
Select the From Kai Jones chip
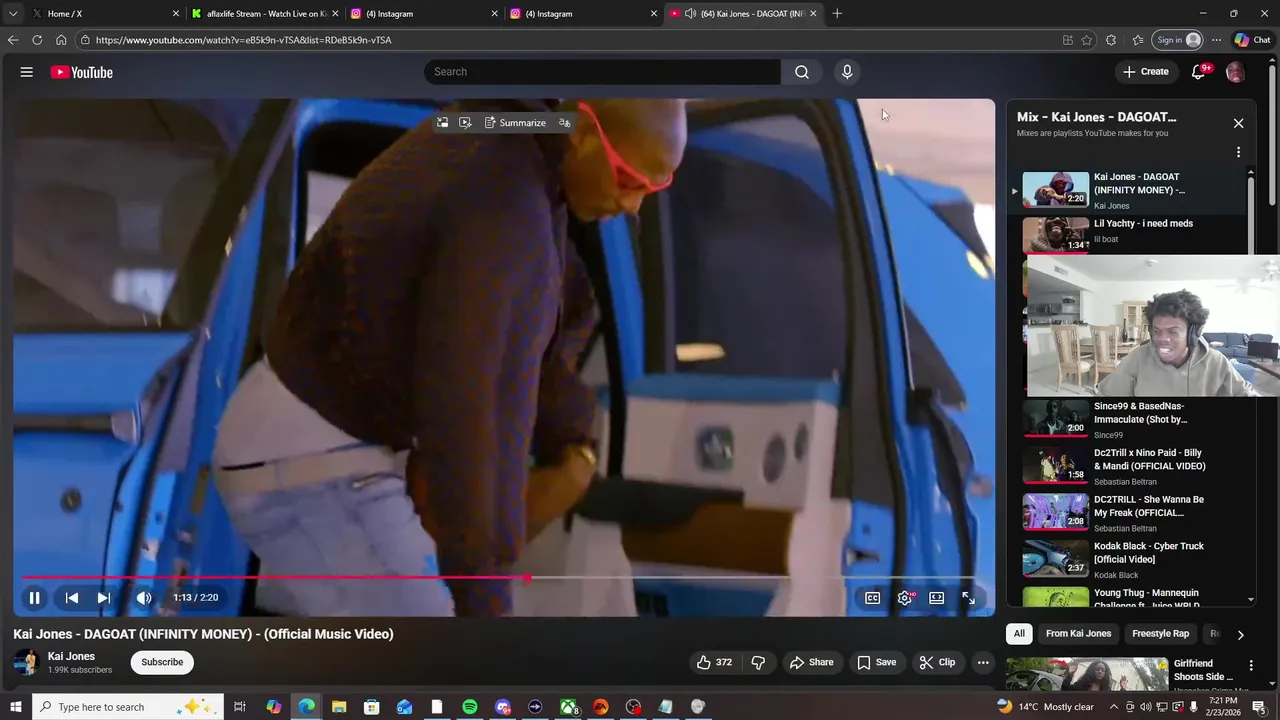coord(1078,633)
